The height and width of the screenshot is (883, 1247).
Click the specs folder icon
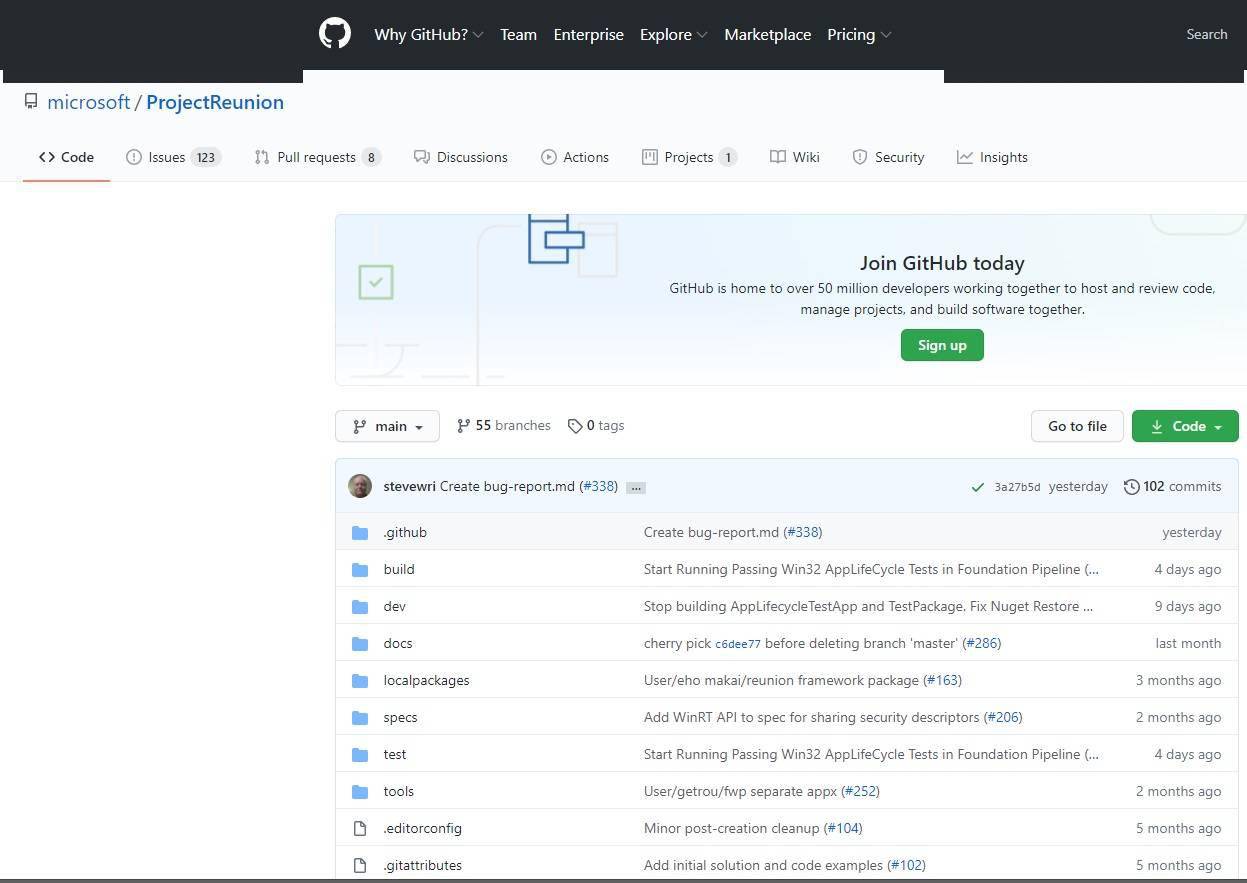point(360,717)
